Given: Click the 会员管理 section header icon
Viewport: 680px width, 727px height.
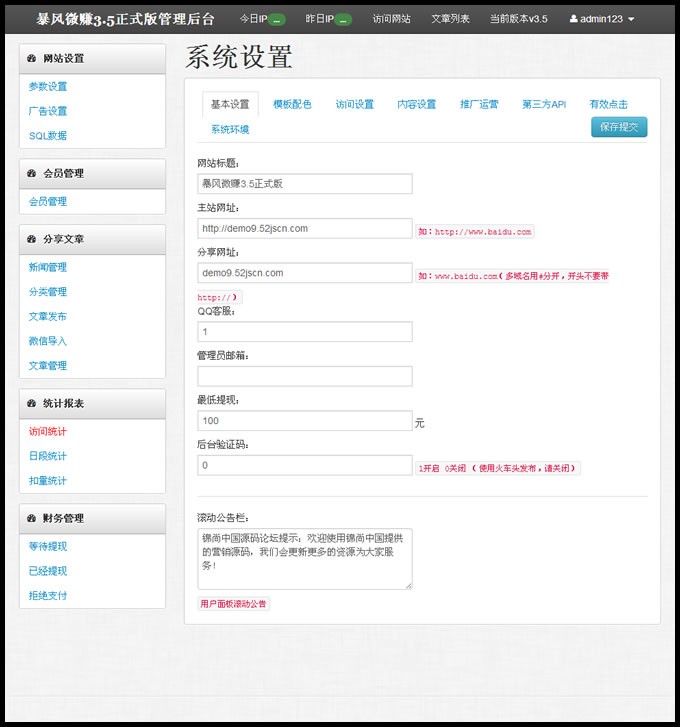Looking at the screenshot, I should [x=31, y=173].
